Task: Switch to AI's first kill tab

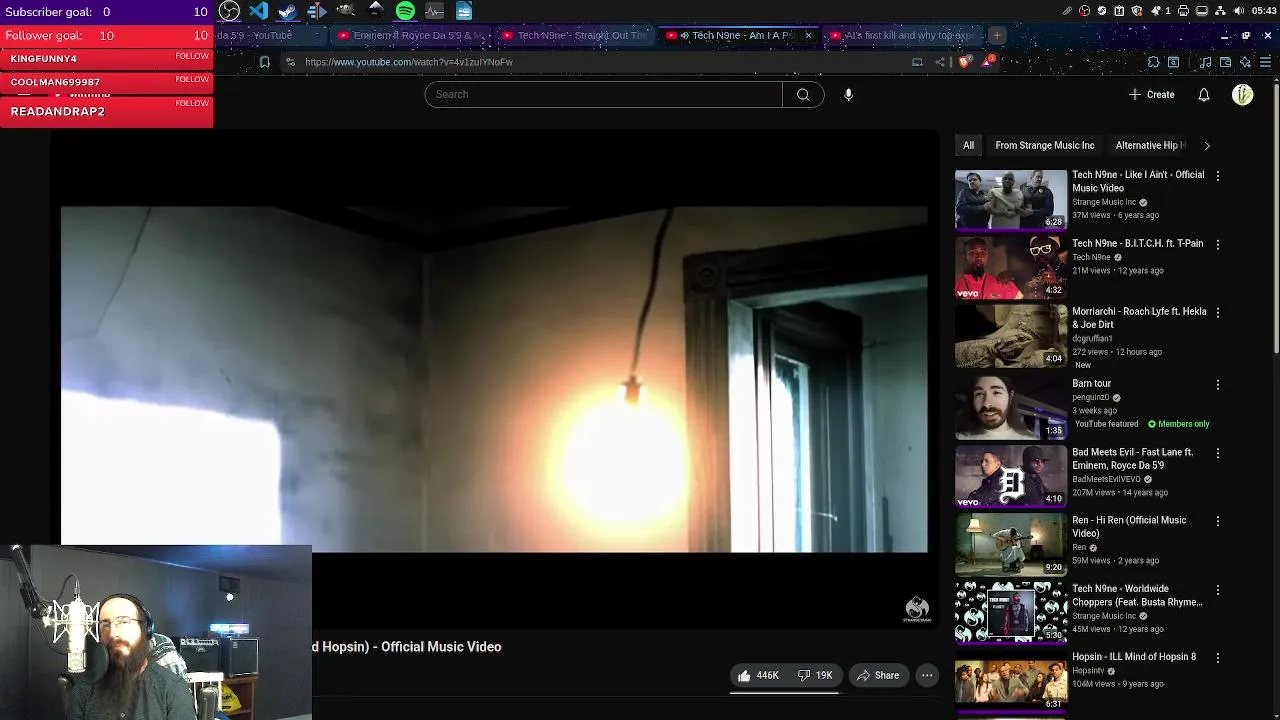Action: point(904,35)
